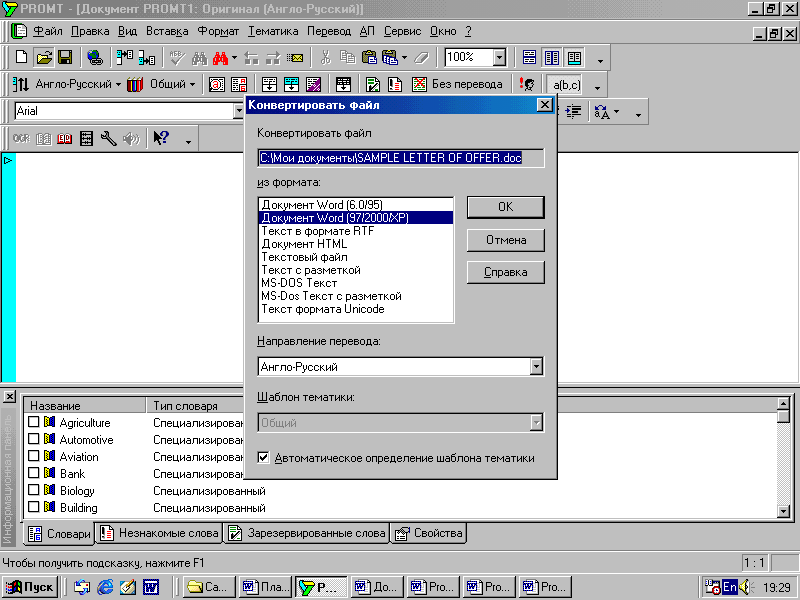
Task: Check the Biology dictionary checkbox
Action: tap(34, 490)
